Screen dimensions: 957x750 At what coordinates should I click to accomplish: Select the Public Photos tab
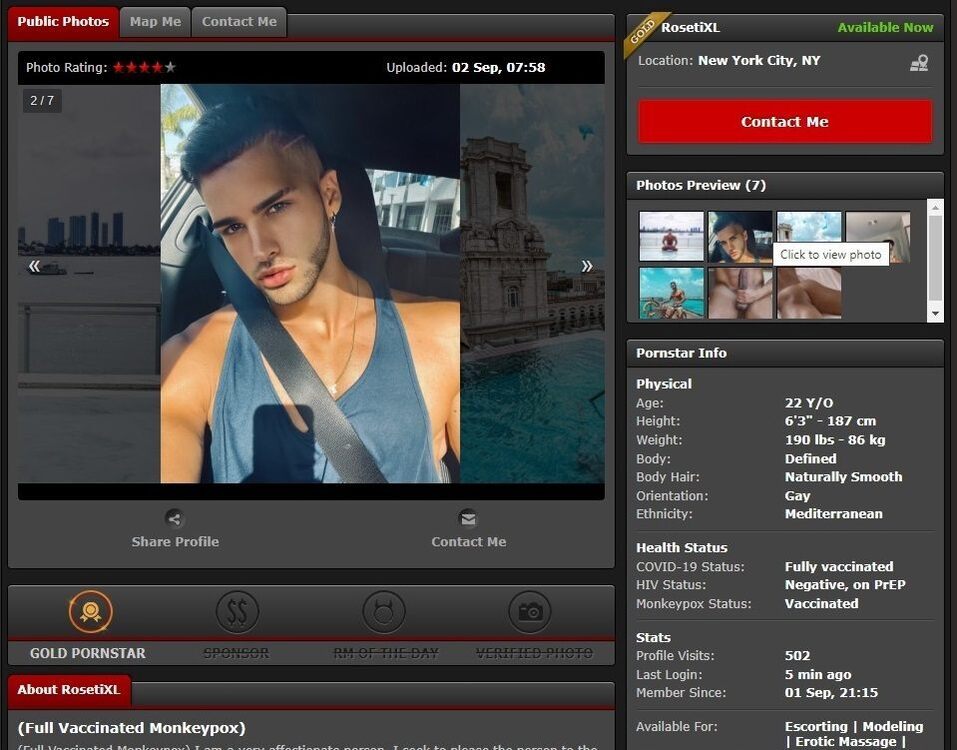click(63, 22)
